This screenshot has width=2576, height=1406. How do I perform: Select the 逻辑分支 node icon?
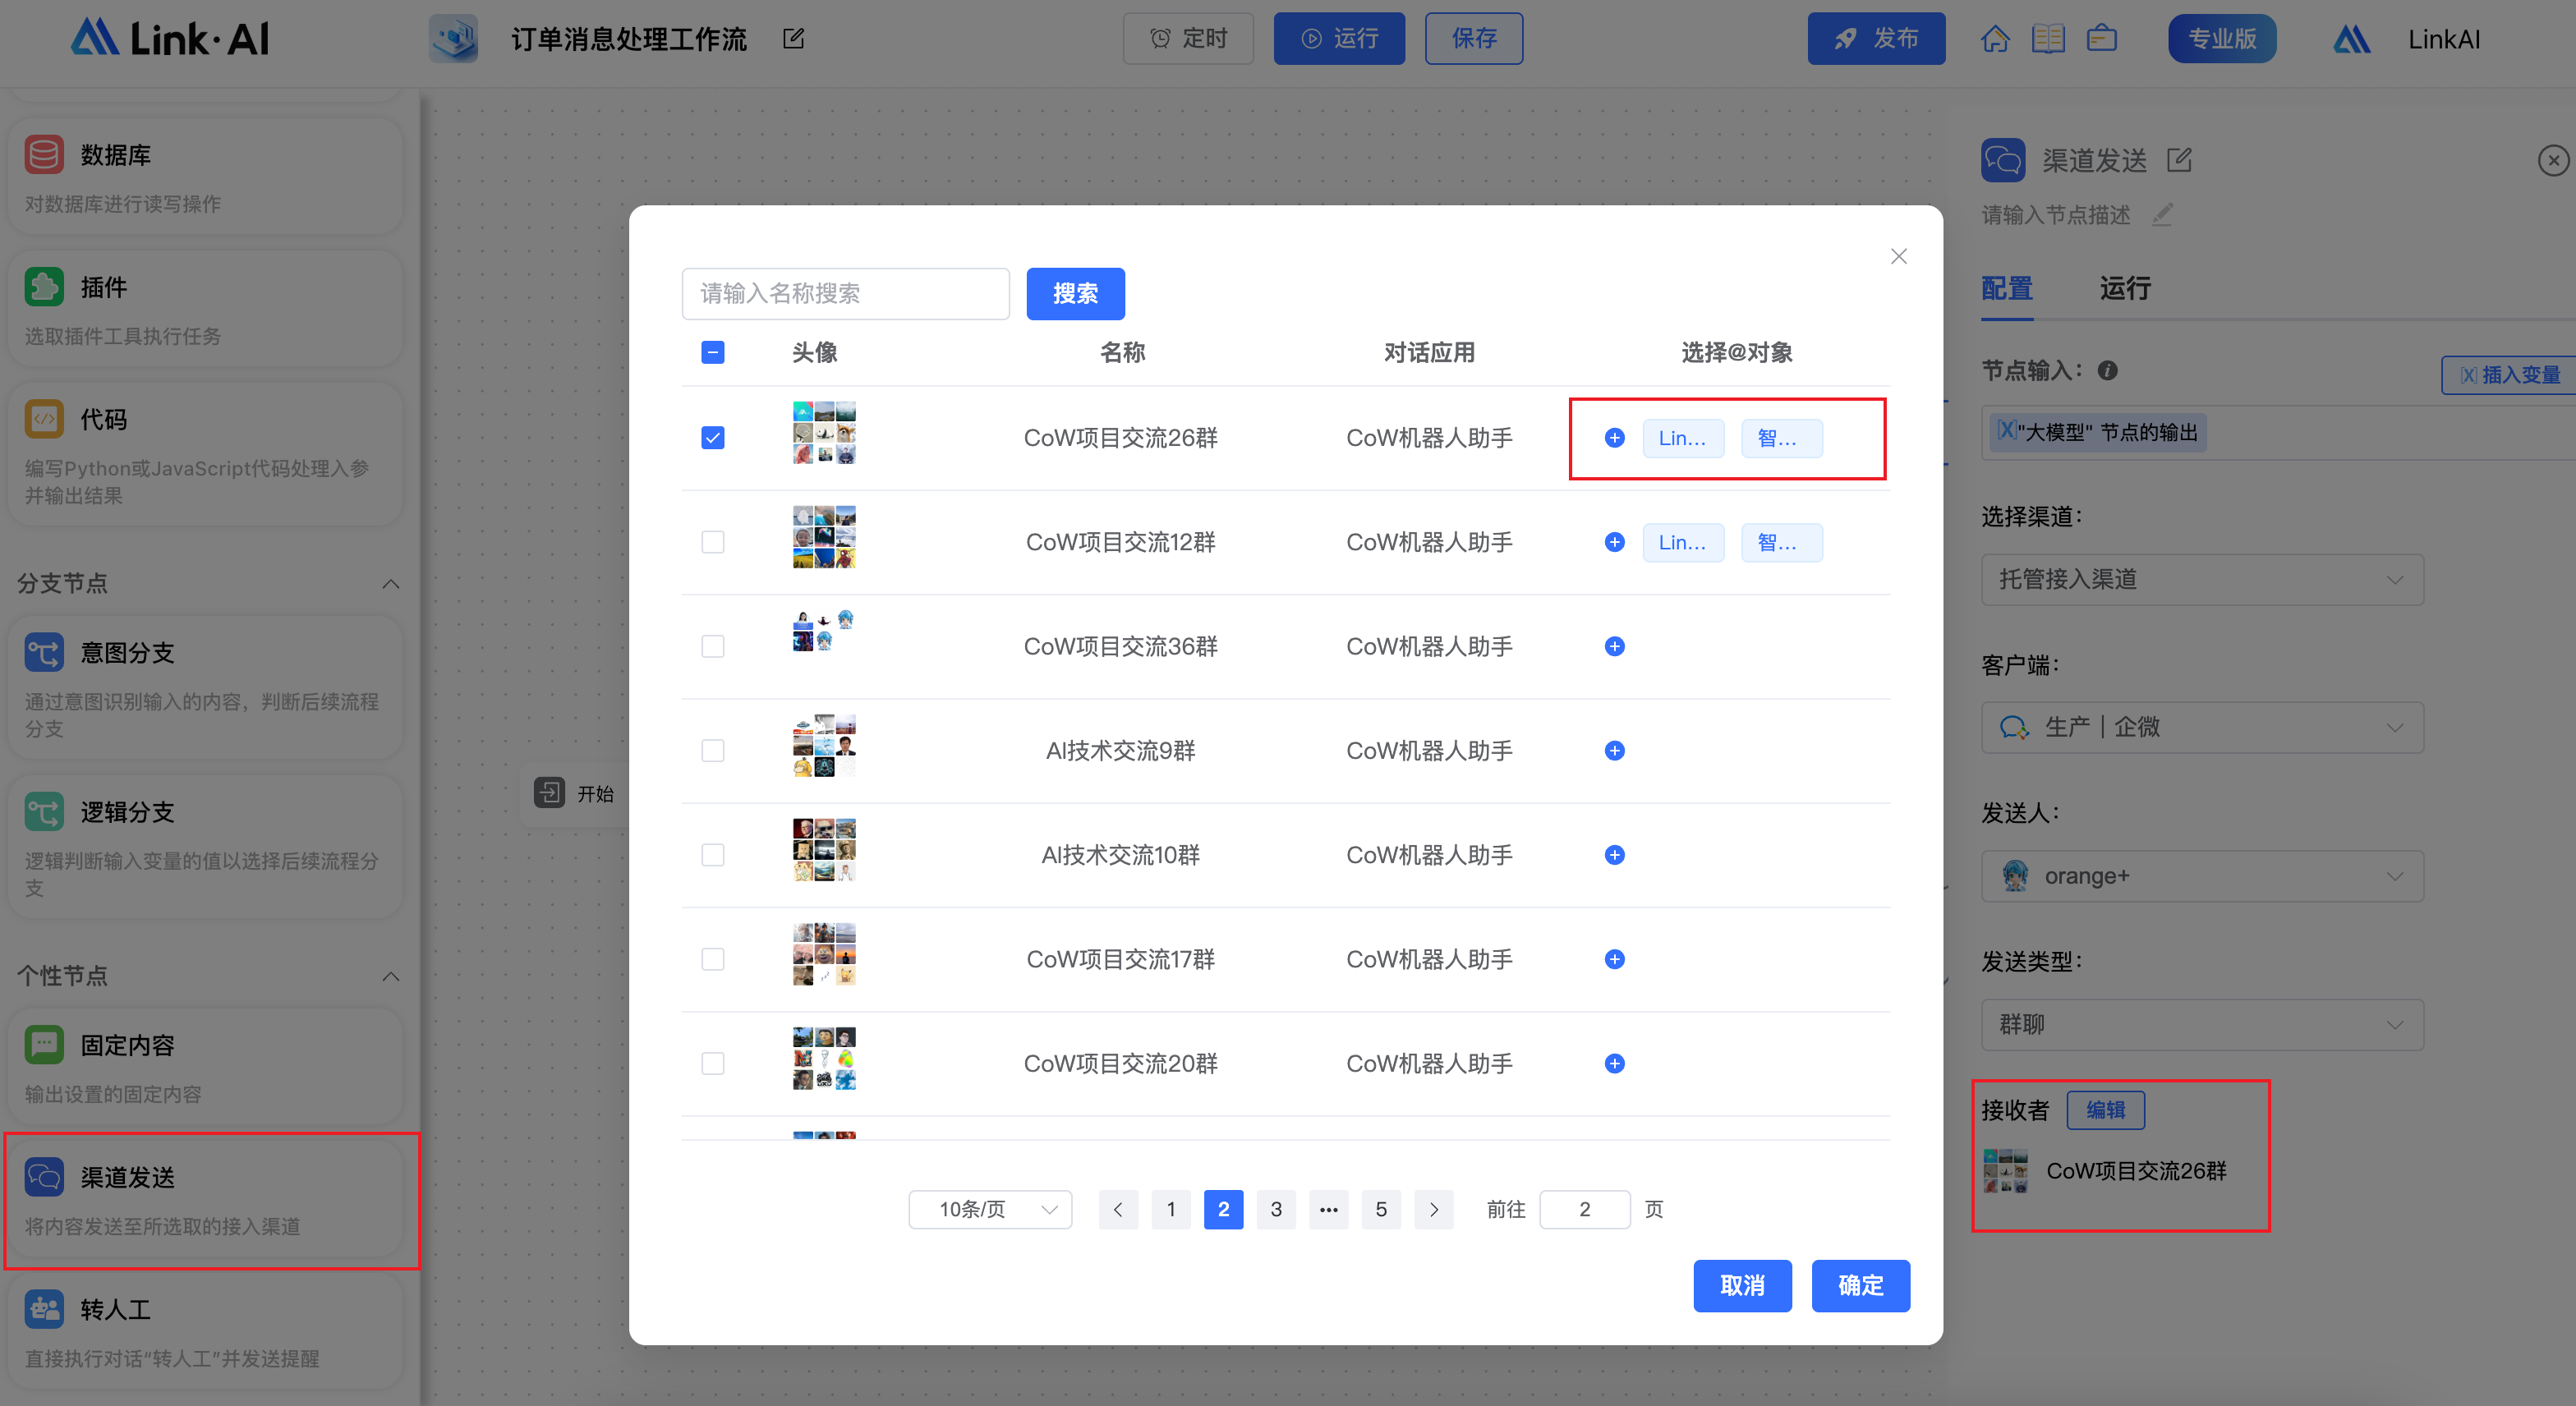point(44,812)
